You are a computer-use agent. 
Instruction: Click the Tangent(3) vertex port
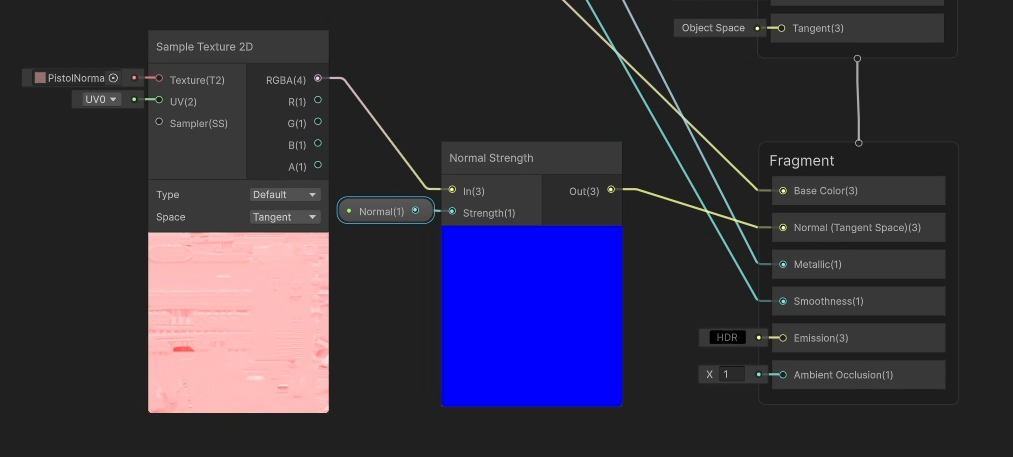782,28
